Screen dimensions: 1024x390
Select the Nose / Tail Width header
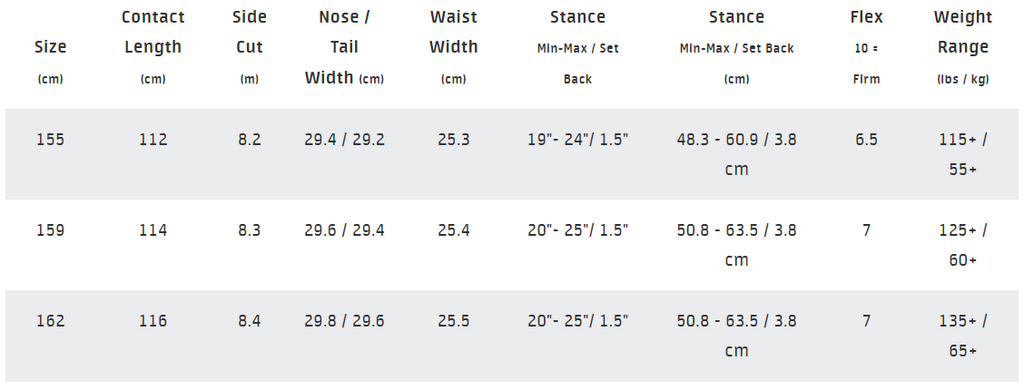(344, 47)
